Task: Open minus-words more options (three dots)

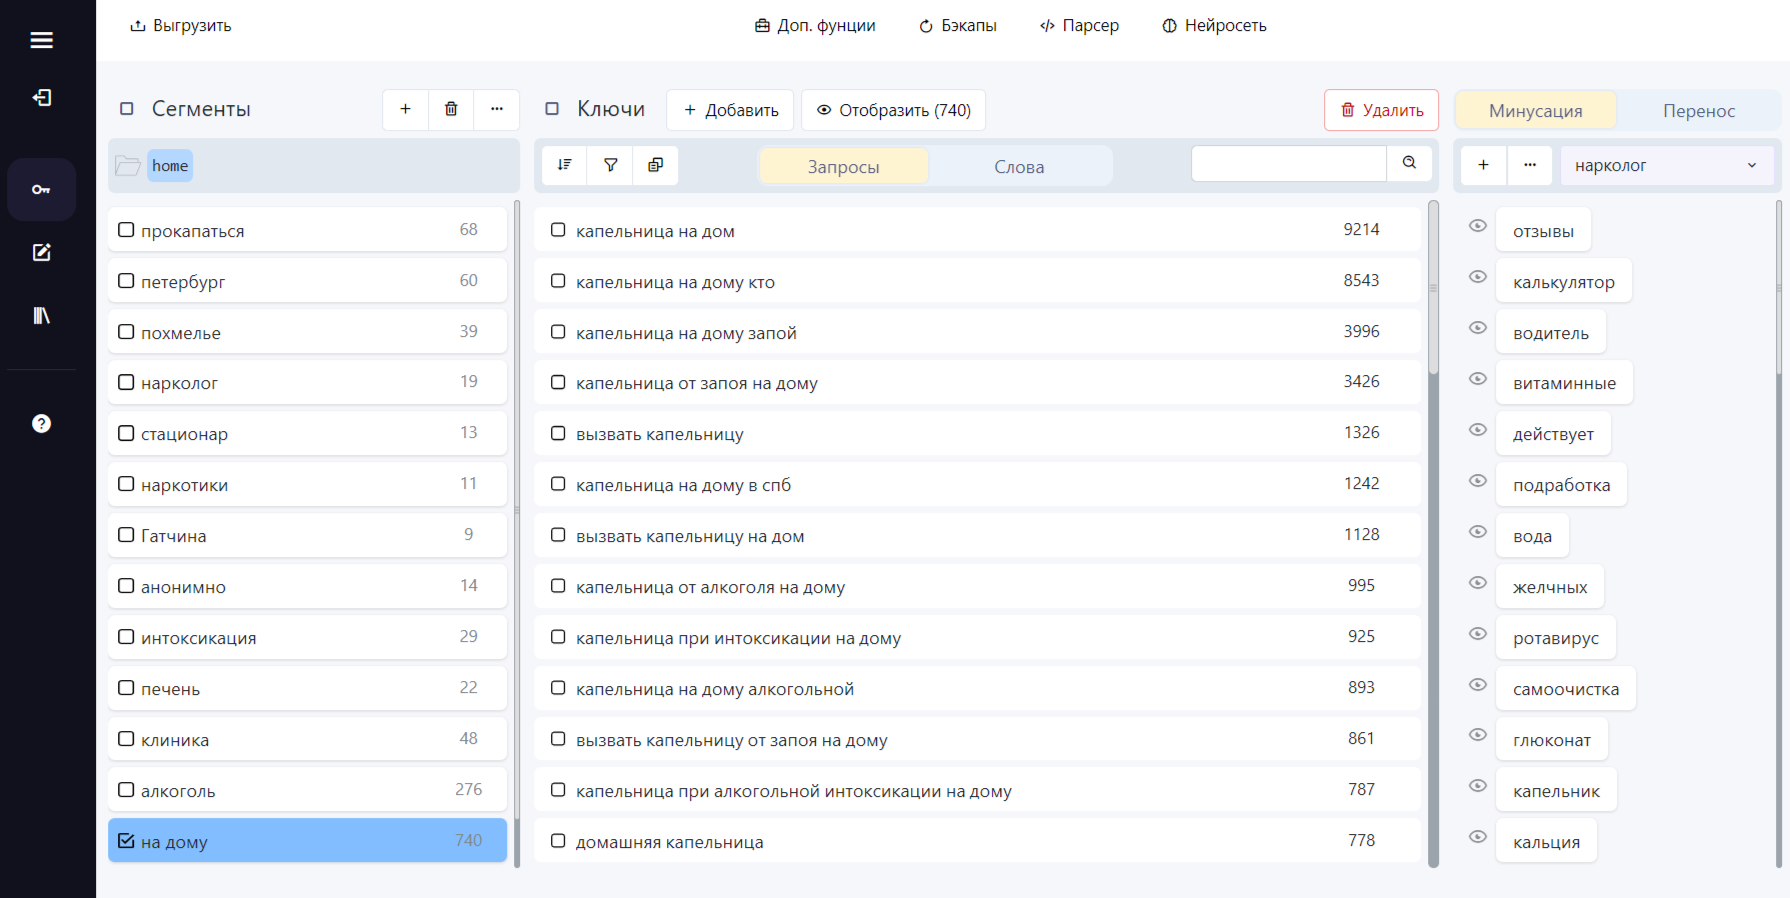Action: click(x=1530, y=165)
